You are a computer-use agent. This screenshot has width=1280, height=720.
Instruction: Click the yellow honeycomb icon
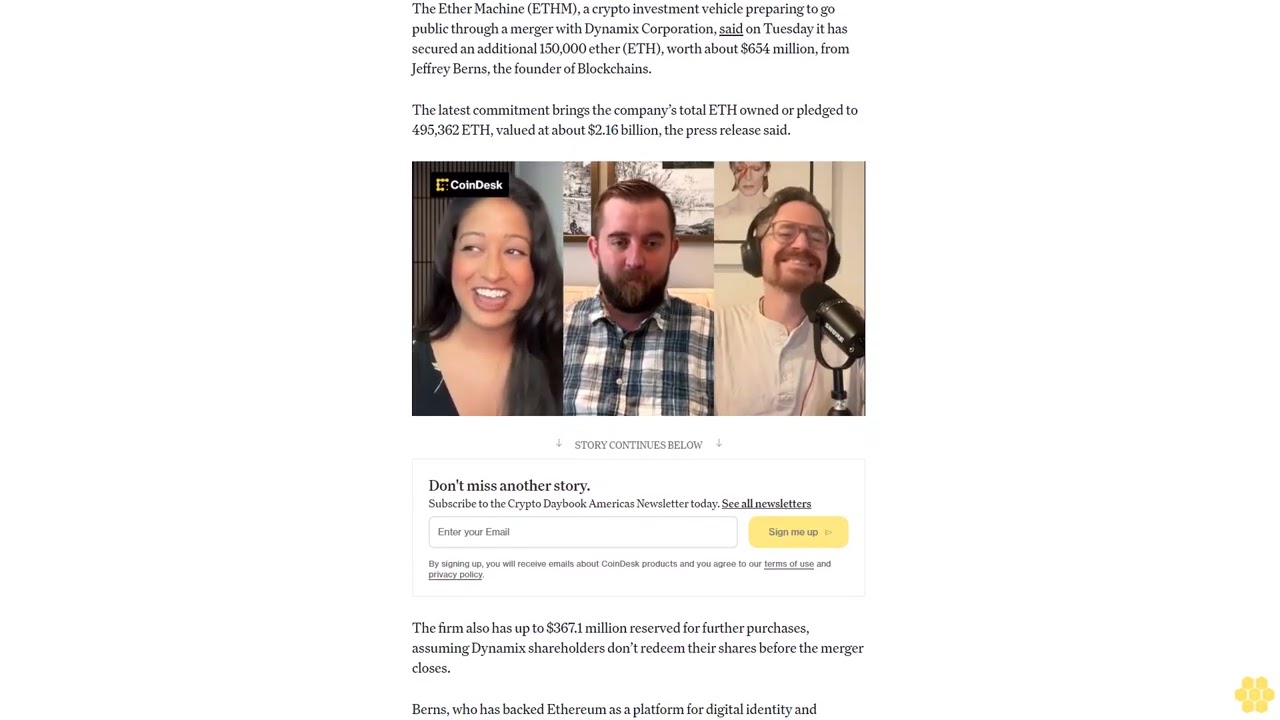pyautogui.click(x=1254, y=693)
